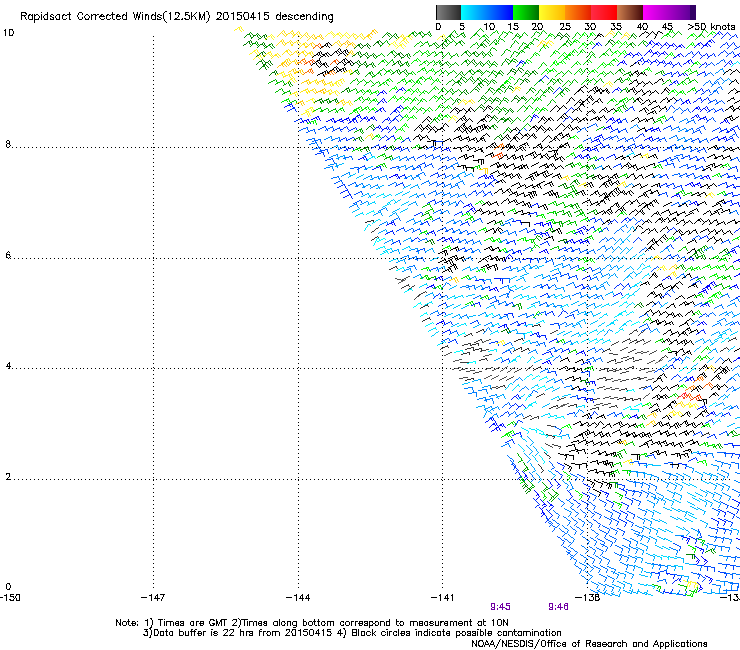
Task: Click the 'Rapidscat Corrected Winds(12.5KM)' title text
Action: 115,17
